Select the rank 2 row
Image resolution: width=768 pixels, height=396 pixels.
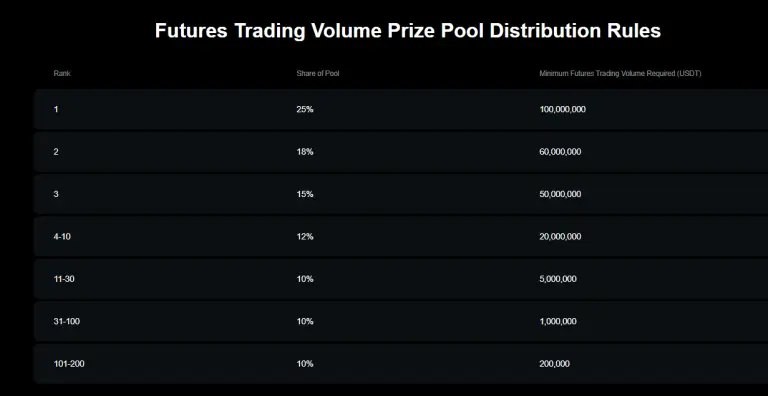click(401, 152)
